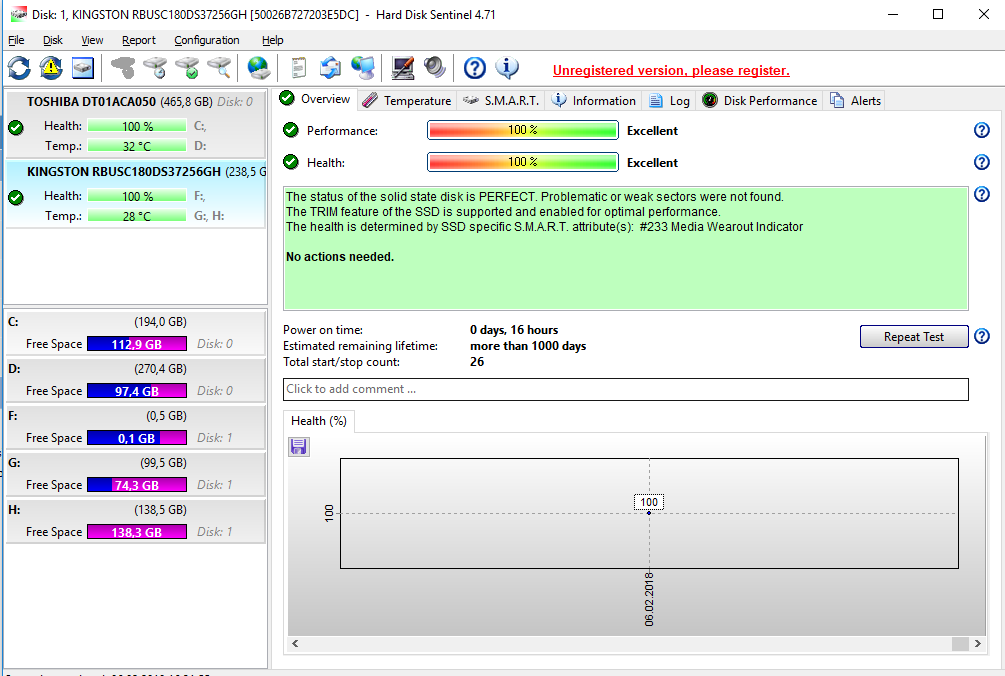Open the notepad report icon in the toolbar
Viewport: 1005px width, 676px height.
click(298, 68)
